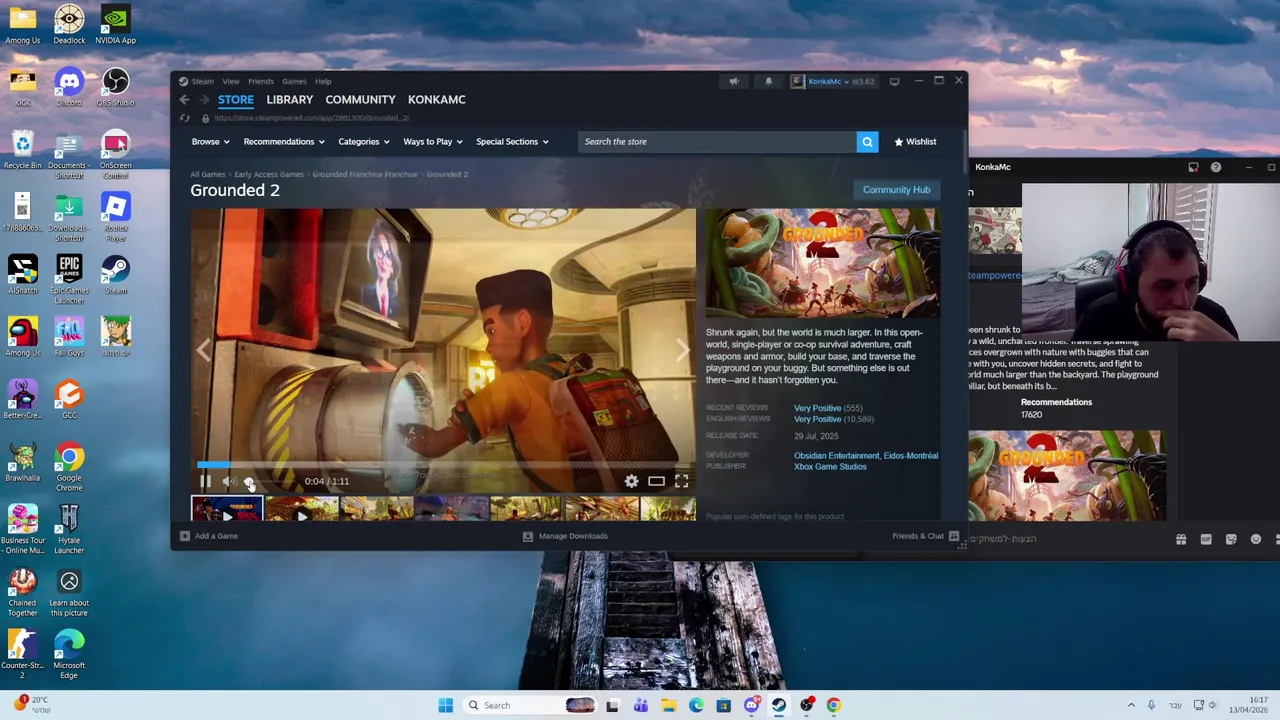The width and height of the screenshot is (1280, 720).
Task: Open Obsidian Entertainment developer link
Action: pos(836,456)
